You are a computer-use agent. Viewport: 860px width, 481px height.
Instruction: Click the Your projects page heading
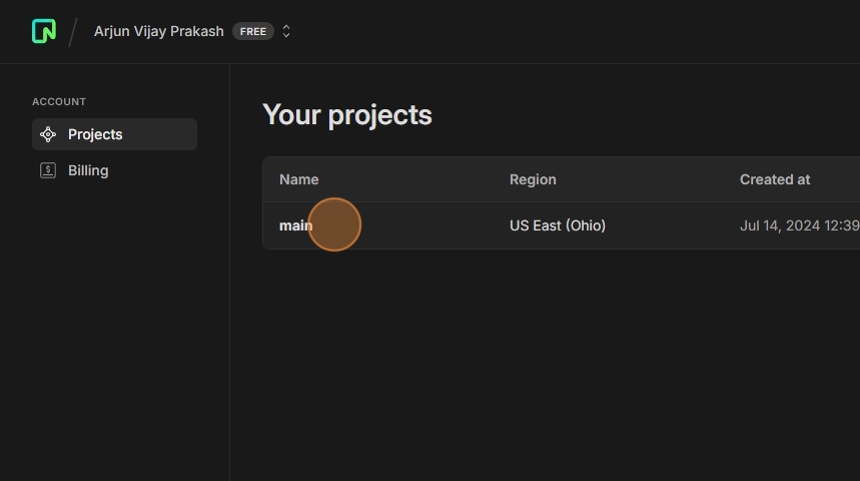(x=347, y=115)
